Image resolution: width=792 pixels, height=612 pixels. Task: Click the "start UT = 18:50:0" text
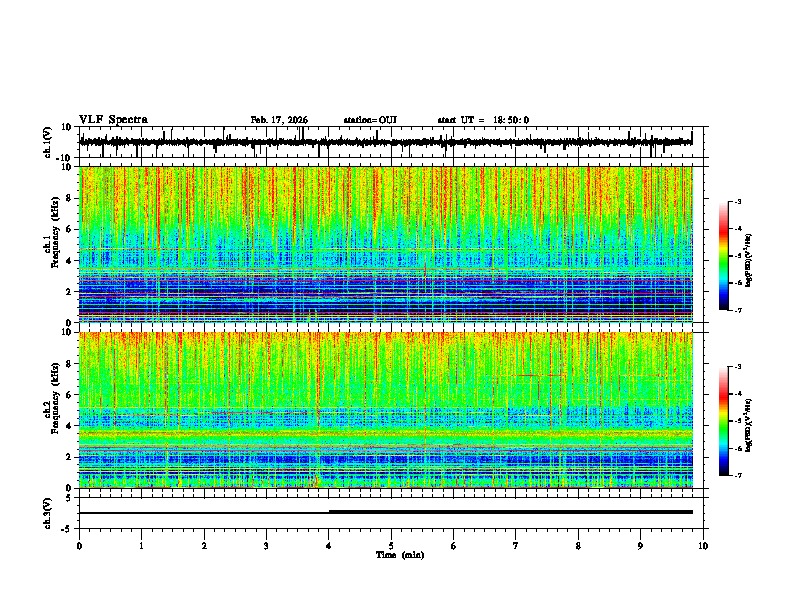tap(483, 120)
